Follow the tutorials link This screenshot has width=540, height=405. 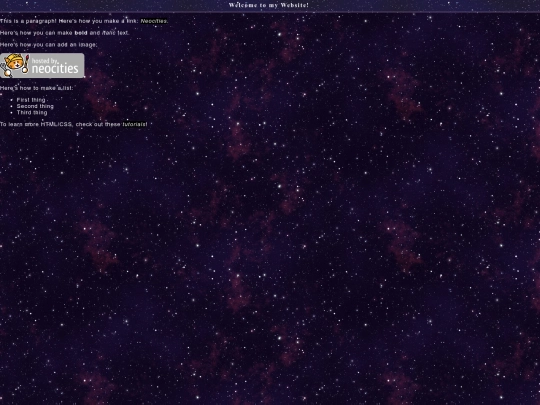tap(134, 124)
